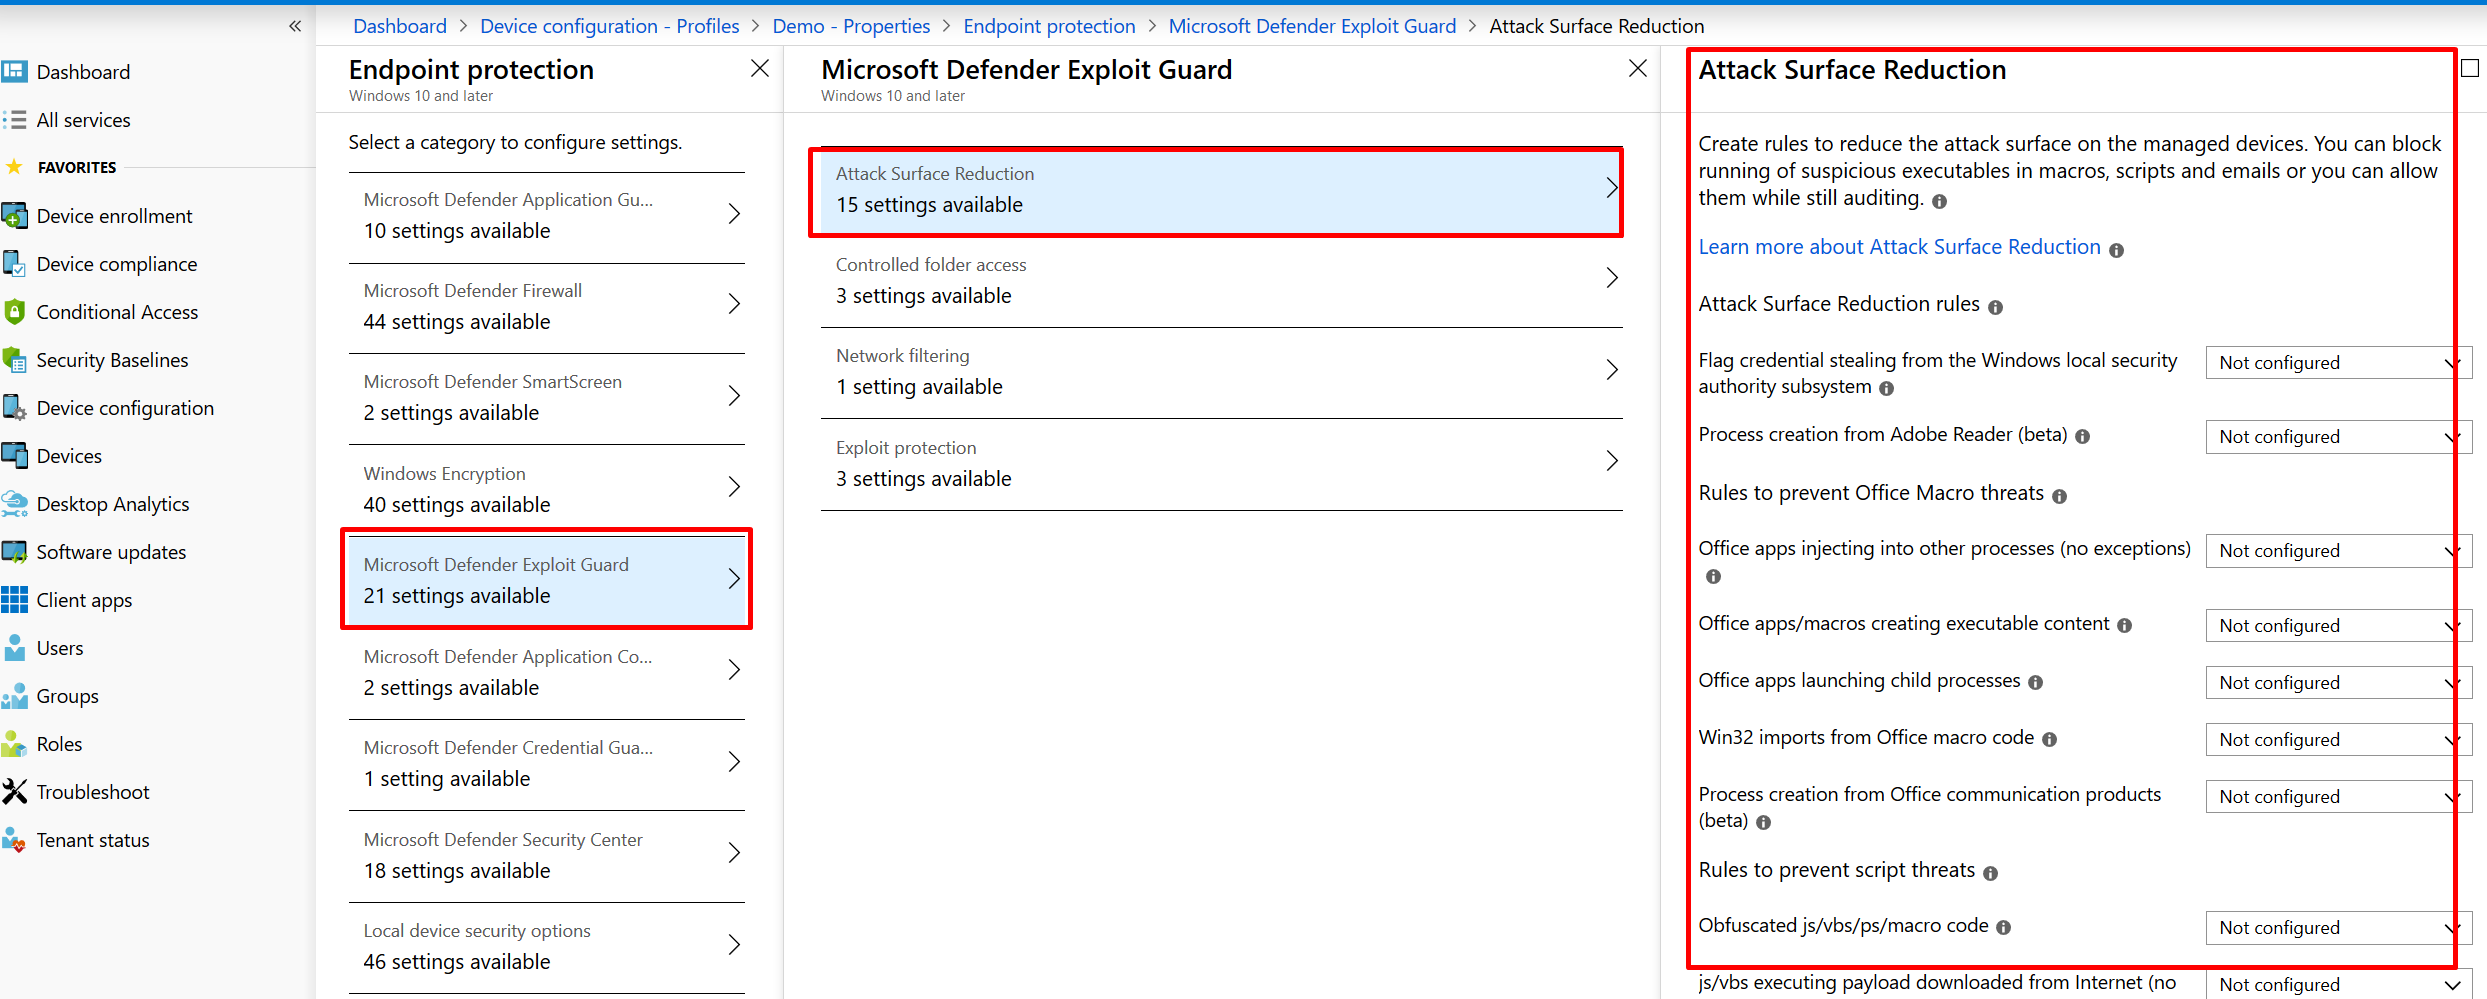
Task: Open Microsoft Defender SmartScreen category
Action: (547, 398)
